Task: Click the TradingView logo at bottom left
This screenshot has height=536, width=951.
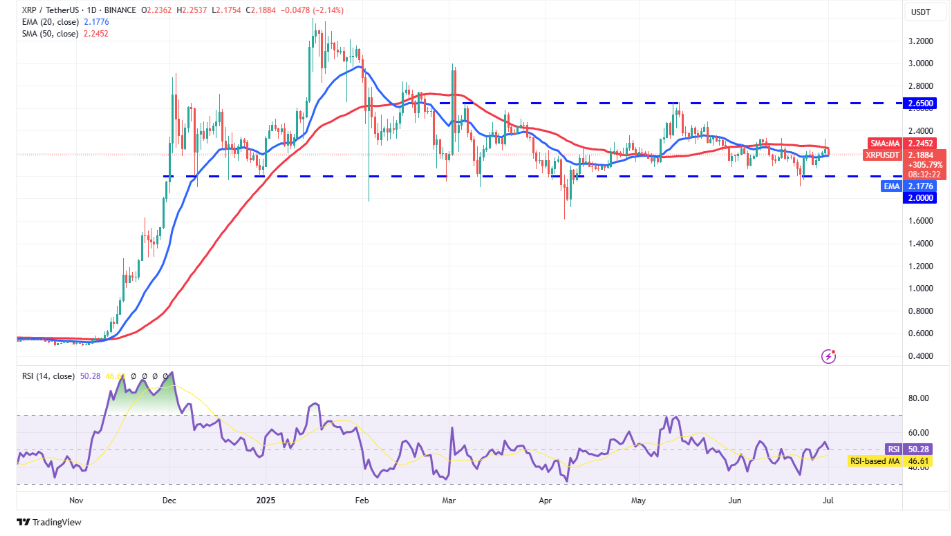Action: 49,522
